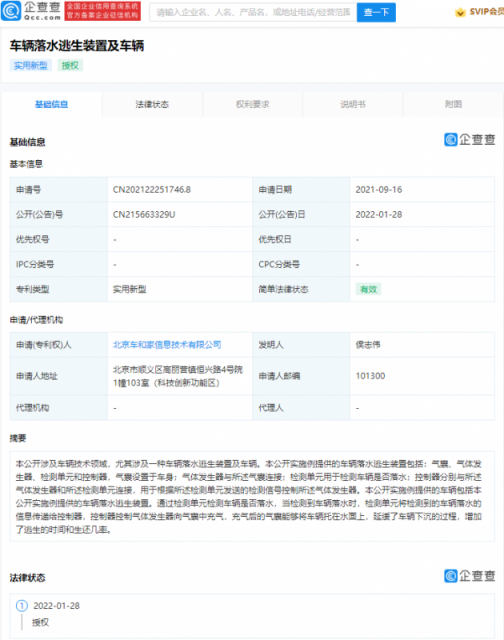This screenshot has width=504, height=640.
Task: Click the green 授权 status tag
Action: (x=70, y=66)
